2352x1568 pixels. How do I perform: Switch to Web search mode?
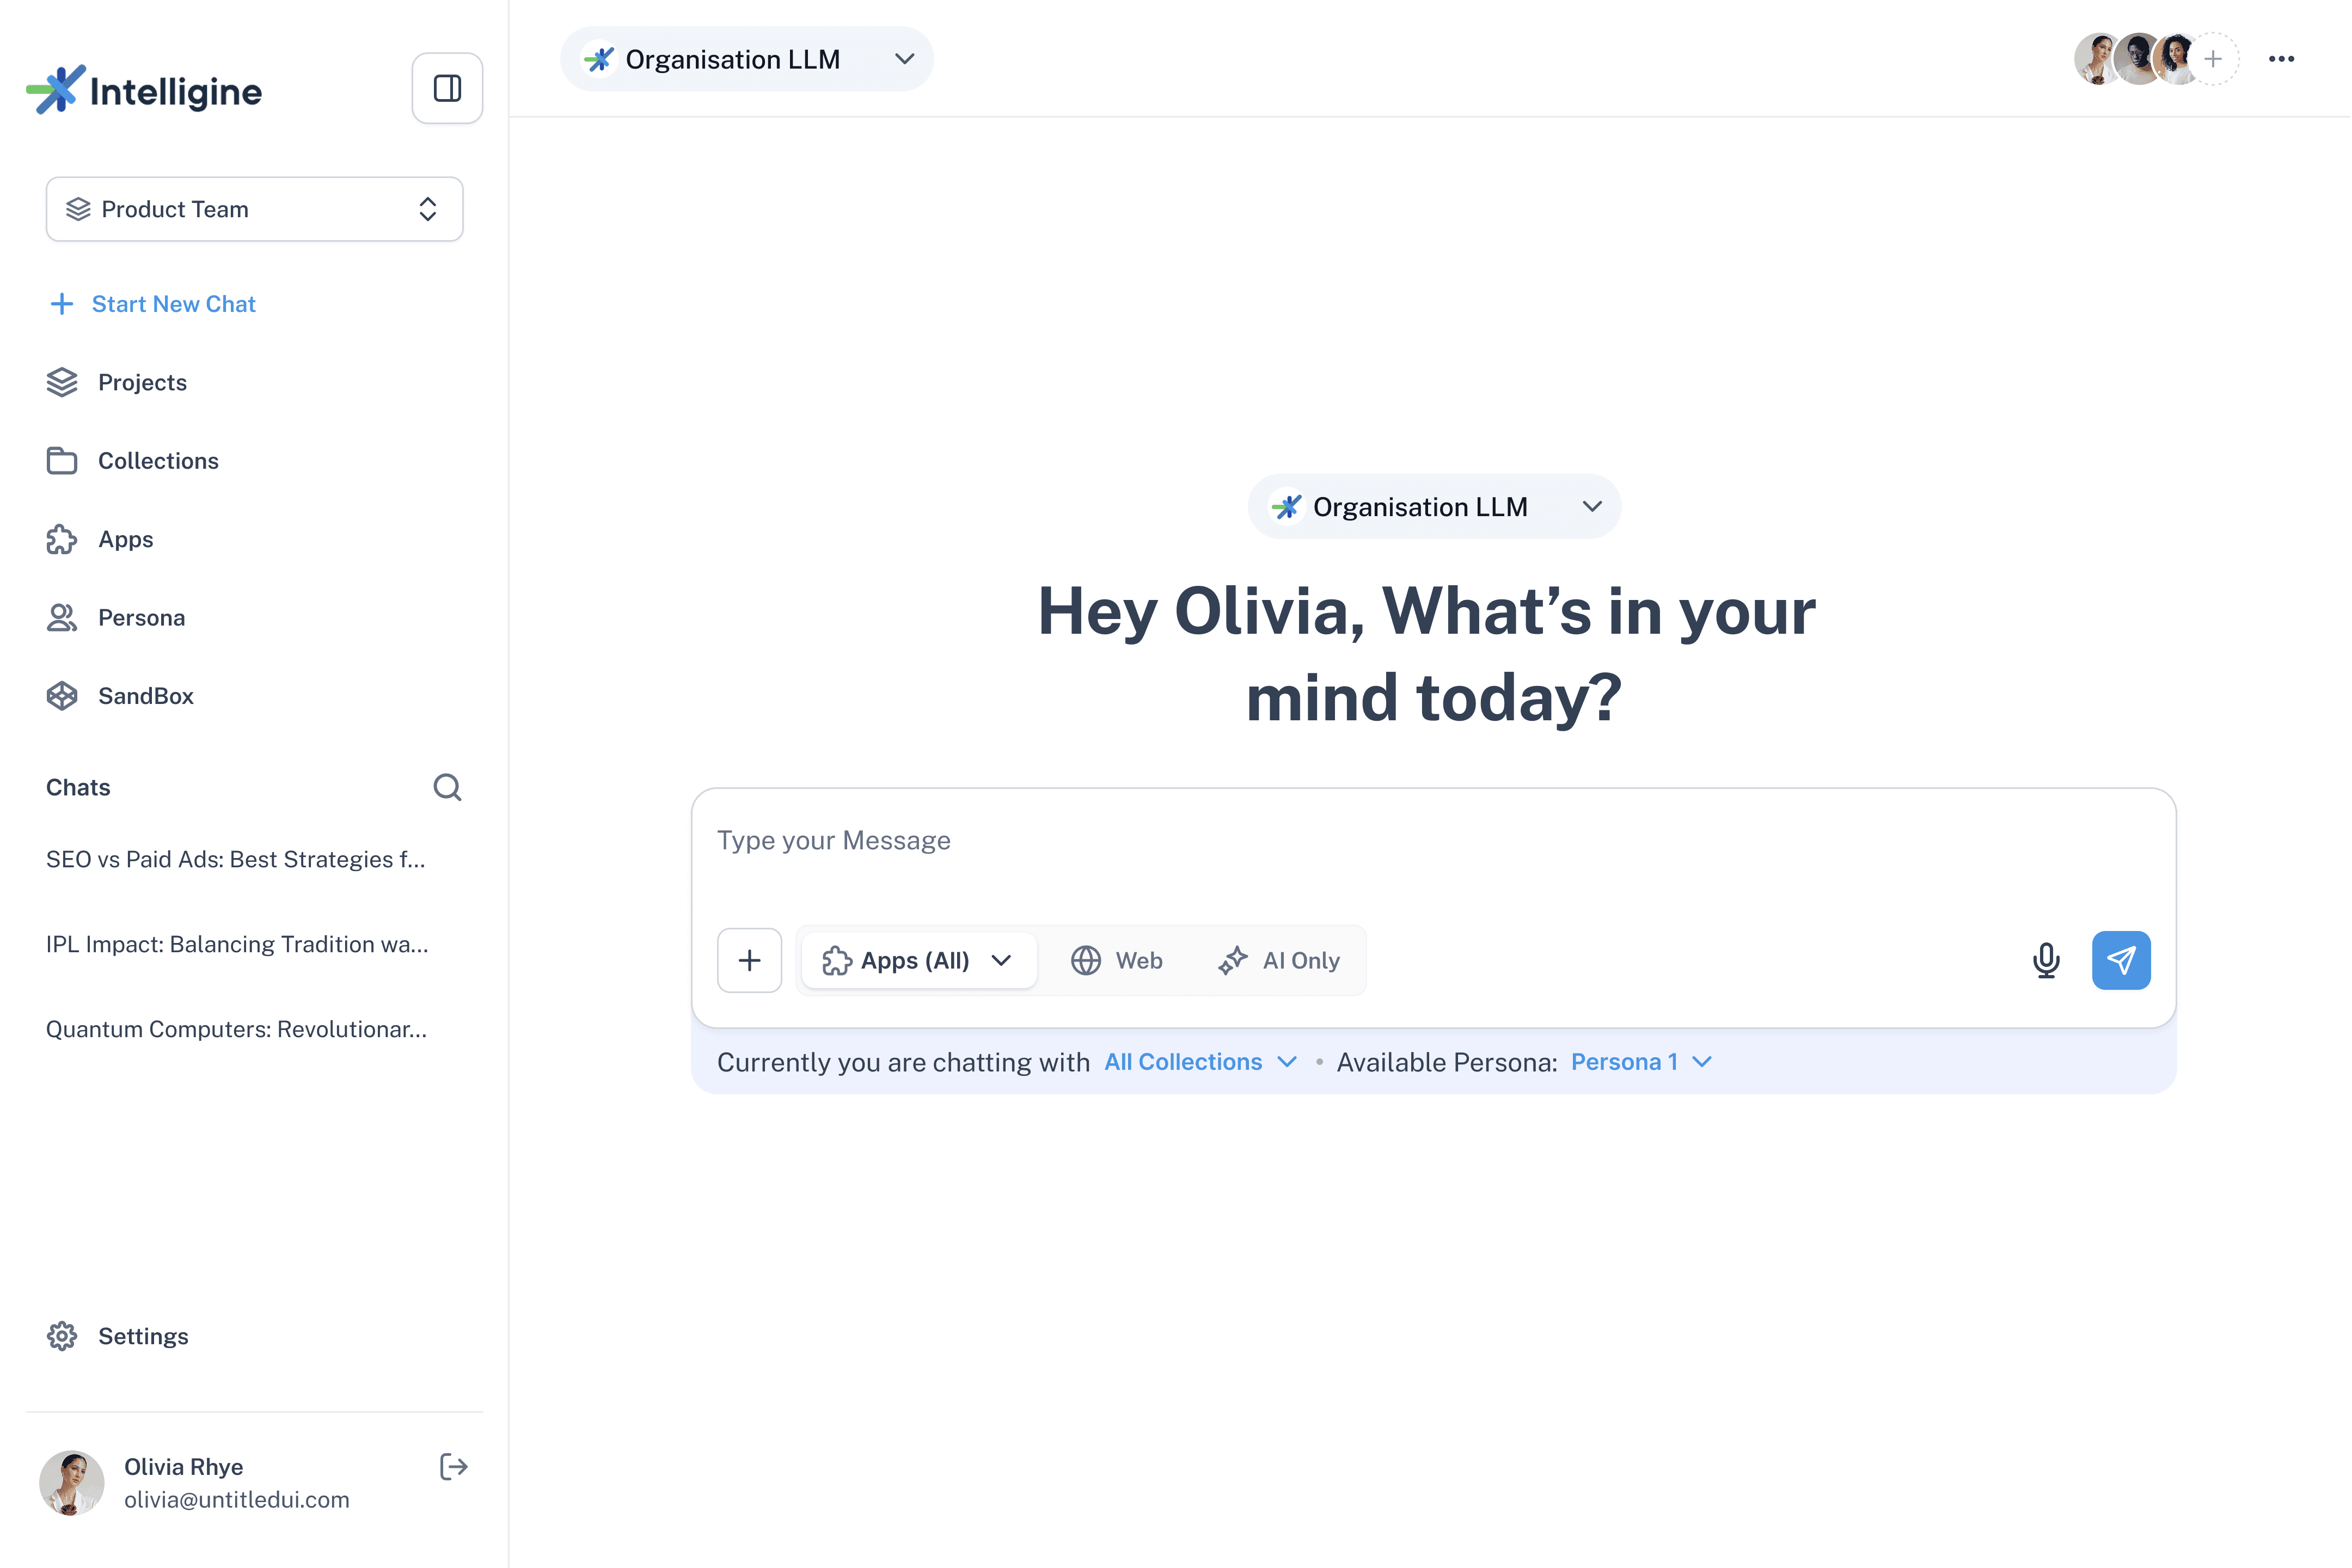click(x=1116, y=960)
